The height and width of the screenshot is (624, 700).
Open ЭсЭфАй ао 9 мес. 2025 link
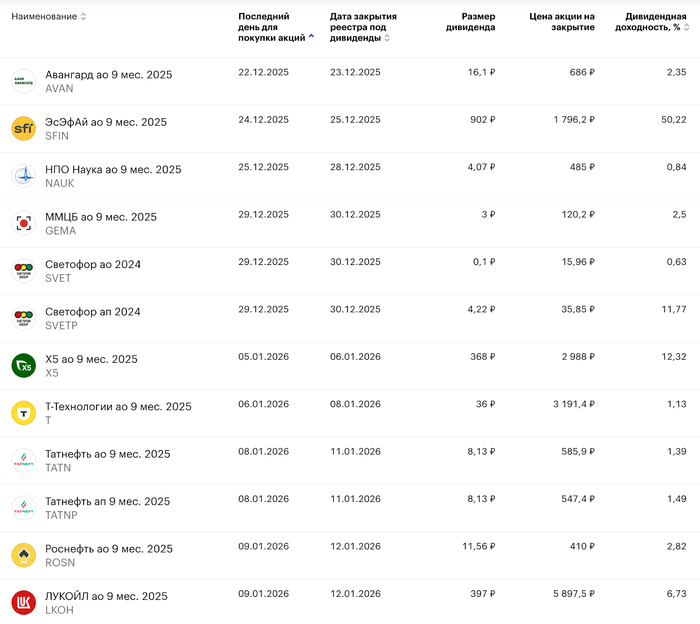[x=106, y=122]
